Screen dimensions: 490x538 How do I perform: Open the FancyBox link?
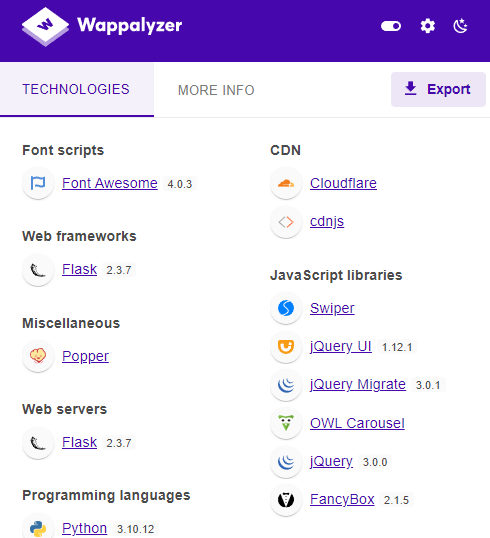[342, 500]
